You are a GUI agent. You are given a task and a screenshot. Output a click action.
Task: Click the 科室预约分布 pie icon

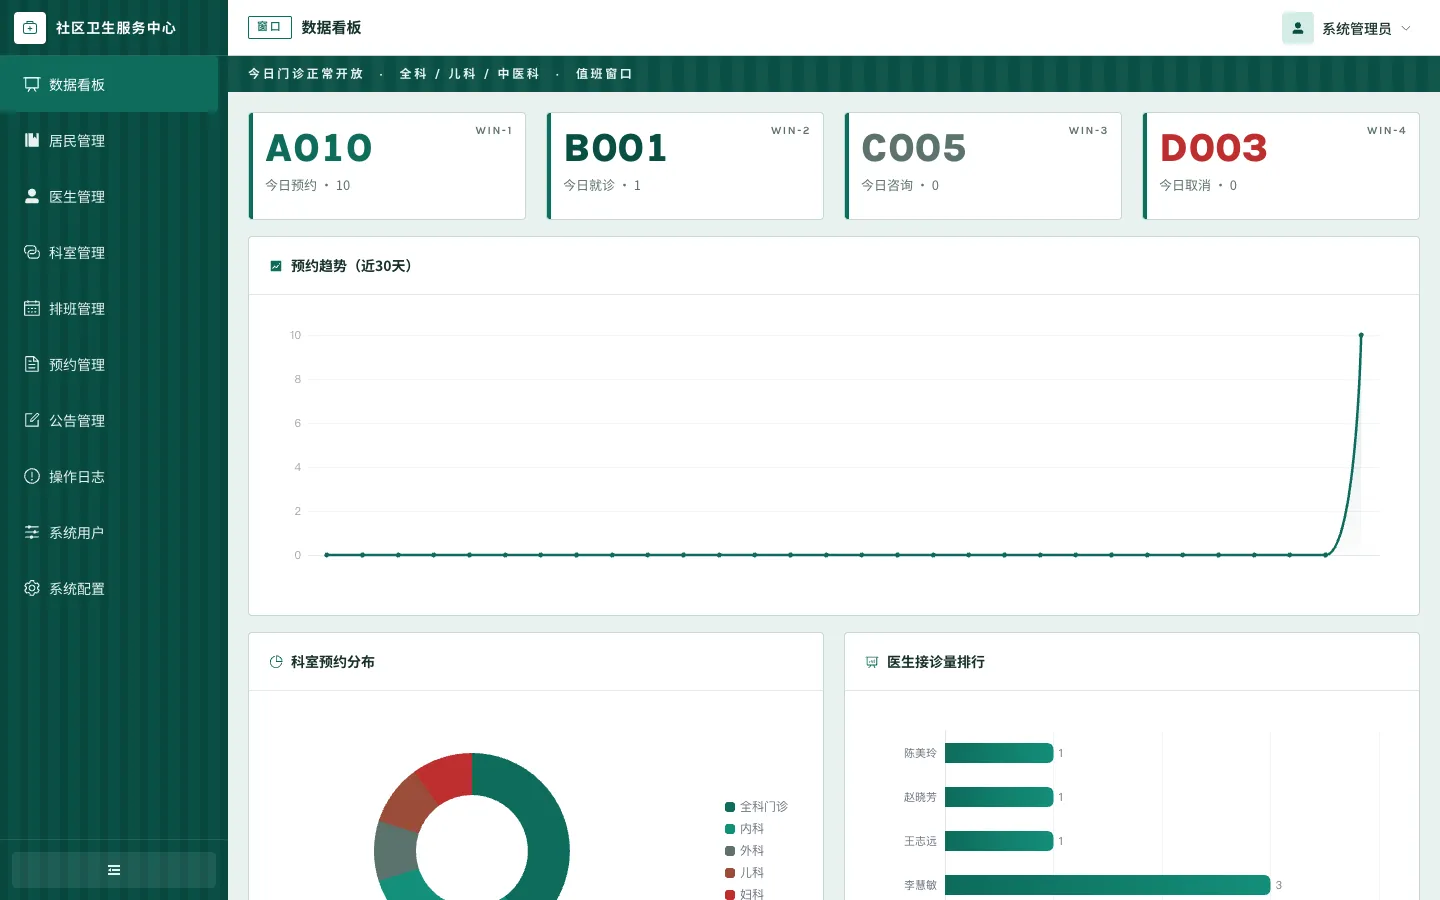[x=276, y=662]
